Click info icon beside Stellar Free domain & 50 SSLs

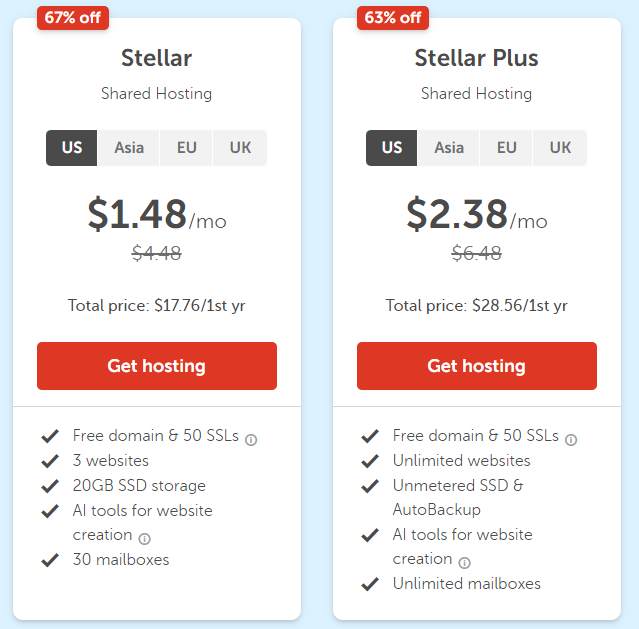click(251, 440)
